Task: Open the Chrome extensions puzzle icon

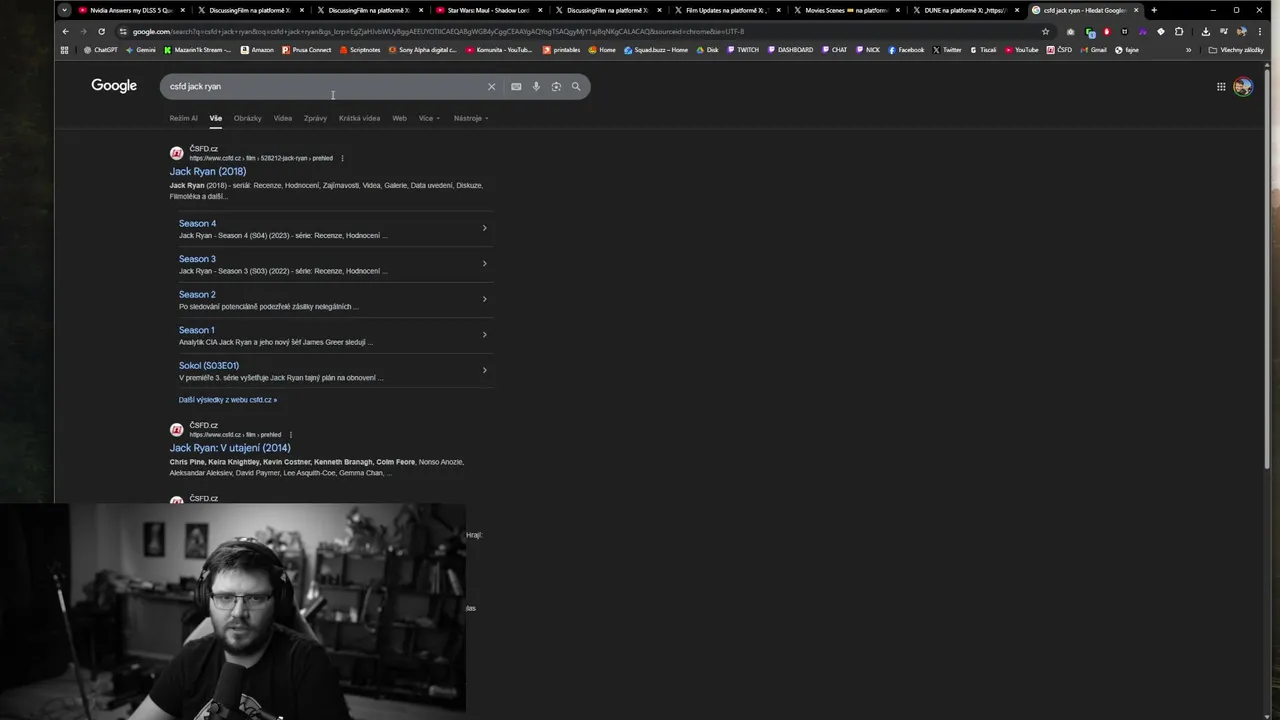Action: (1179, 31)
